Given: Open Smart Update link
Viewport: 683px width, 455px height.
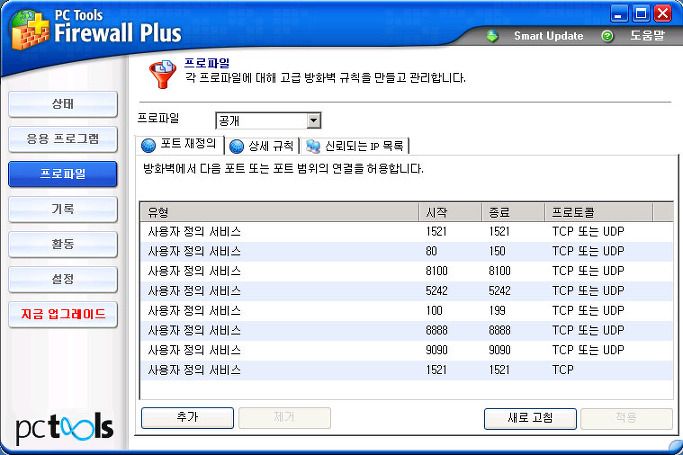Looking at the screenshot, I should pos(548,36).
